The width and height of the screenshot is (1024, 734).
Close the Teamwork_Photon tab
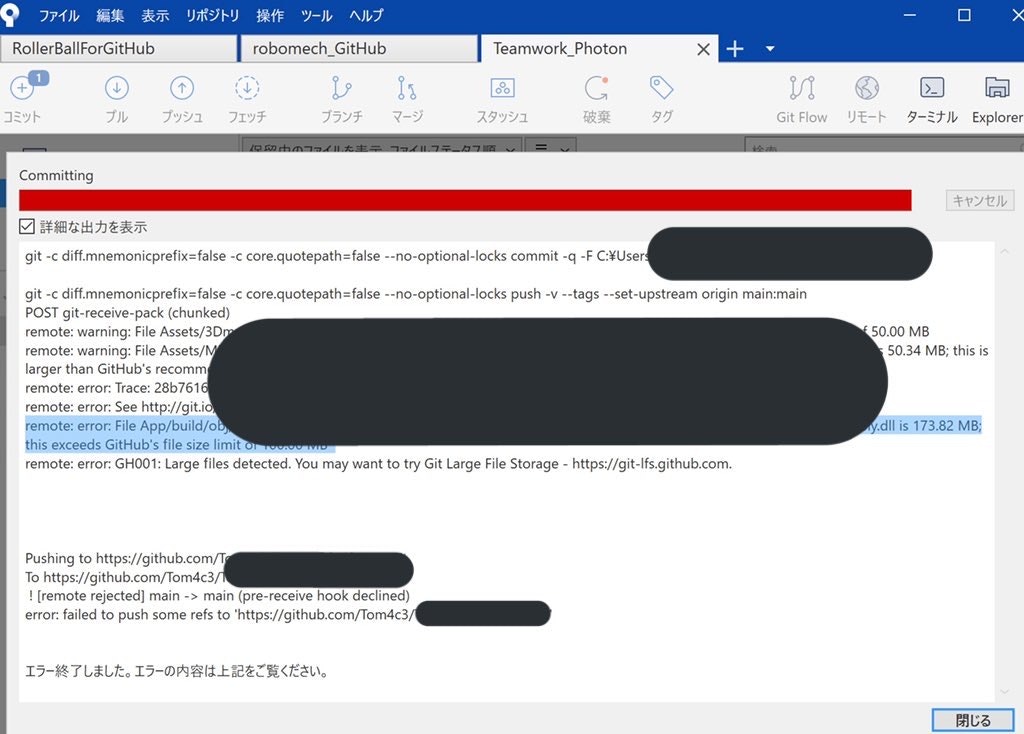pyautogui.click(x=703, y=50)
